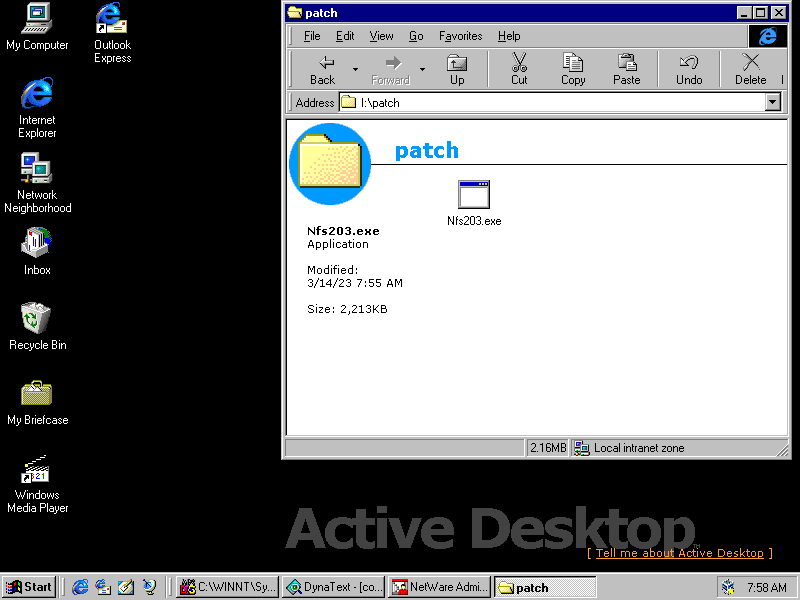Launch Windows Media Player shortcut
The height and width of the screenshot is (600, 800).
(x=37, y=484)
